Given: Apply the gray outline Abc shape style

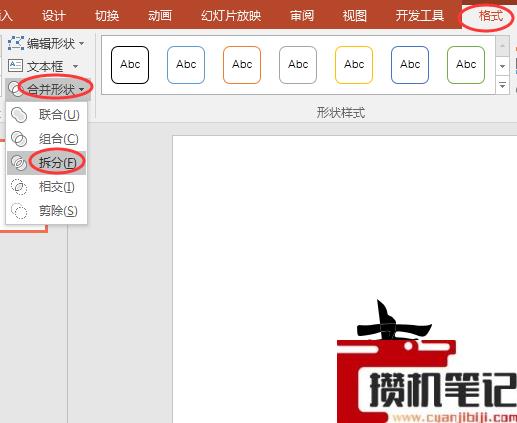Looking at the screenshot, I should coord(298,65).
